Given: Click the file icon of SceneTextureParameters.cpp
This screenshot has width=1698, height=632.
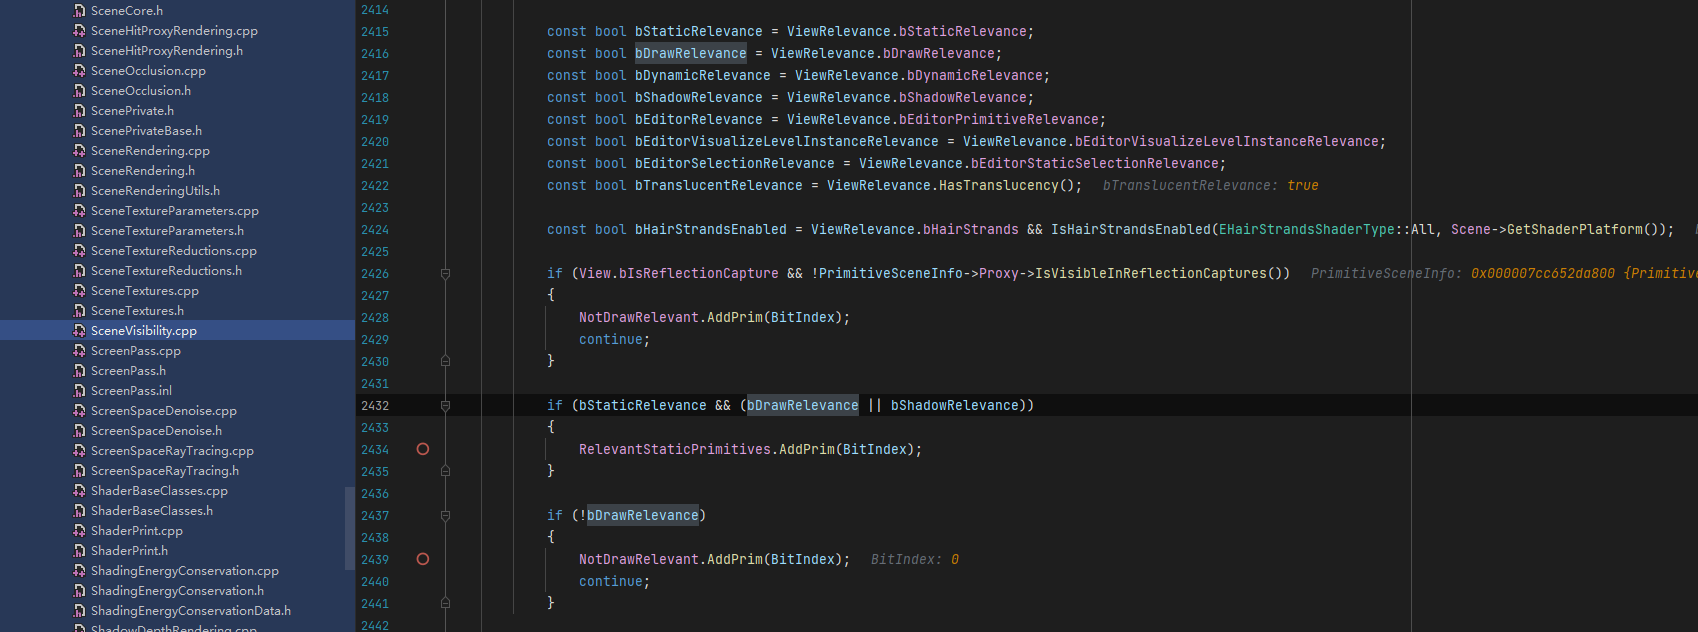Looking at the screenshot, I should [79, 211].
